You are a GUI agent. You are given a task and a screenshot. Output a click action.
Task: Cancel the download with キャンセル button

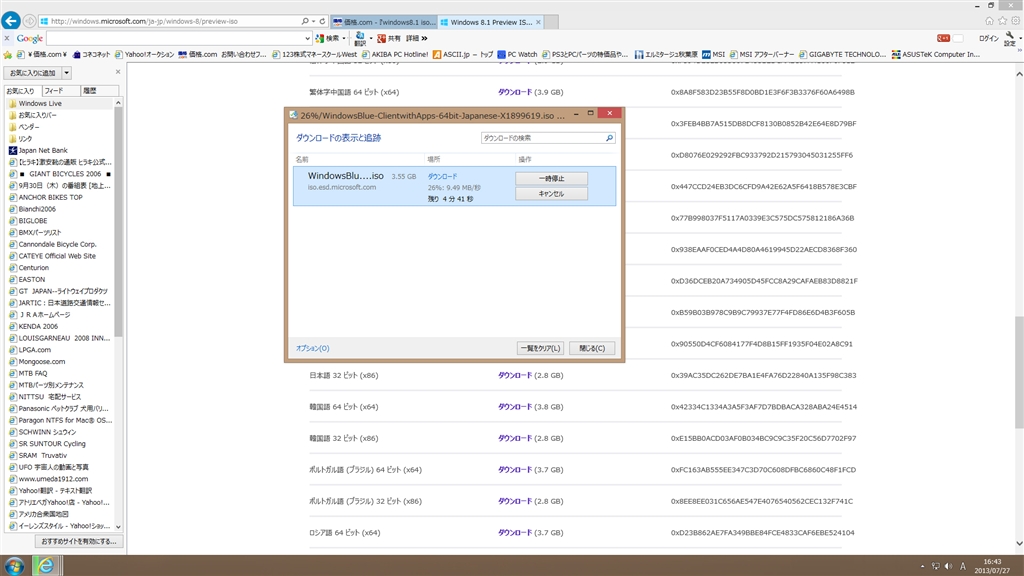tap(551, 194)
